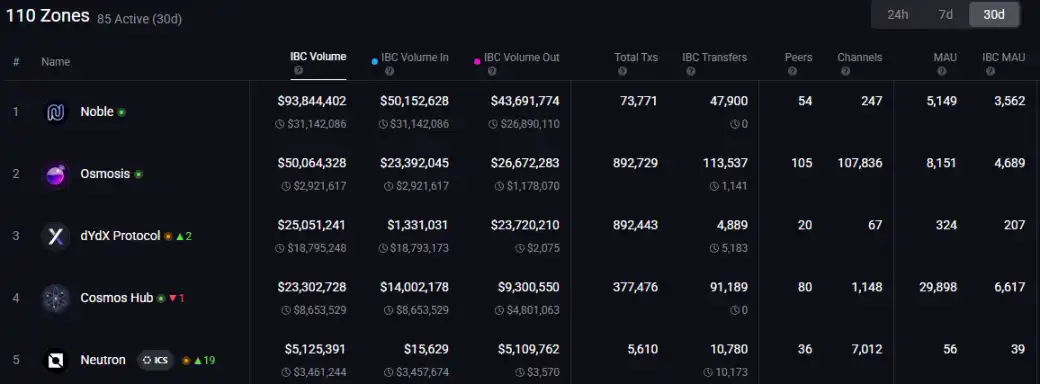Screen dimensions: 1040x384
Task: Select Noble total txs value 73,771
Action: point(639,101)
